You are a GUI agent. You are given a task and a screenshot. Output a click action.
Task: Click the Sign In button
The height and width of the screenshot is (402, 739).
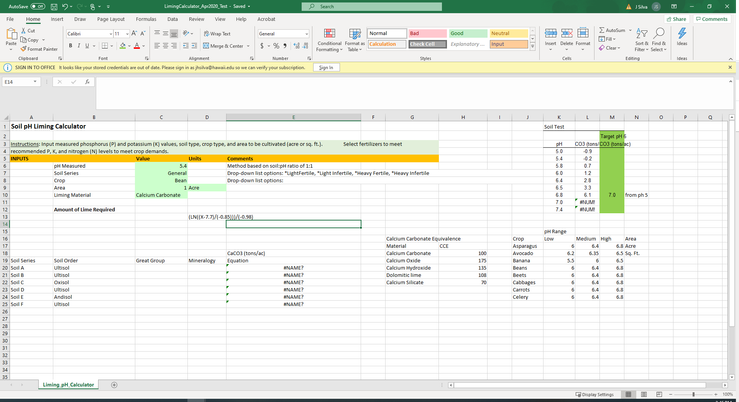[326, 67]
